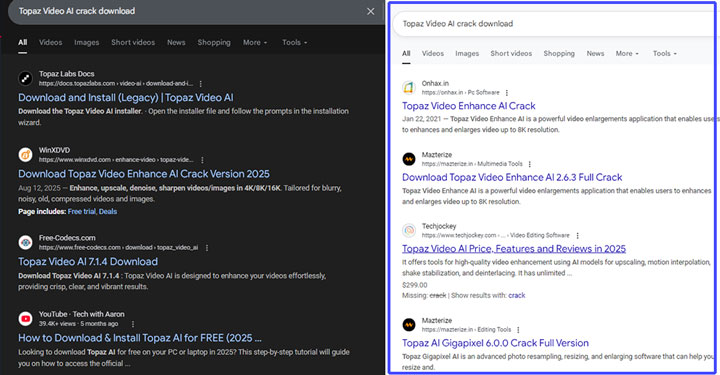Screen dimensions: 720x375
Task: Expand the More dropdown in light search tabs
Action: coord(627,53)
